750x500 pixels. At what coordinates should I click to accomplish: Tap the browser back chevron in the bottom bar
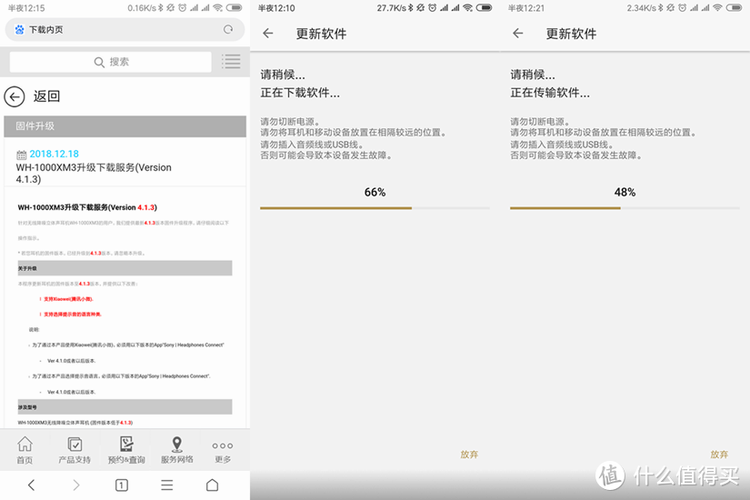pos(32,485)
